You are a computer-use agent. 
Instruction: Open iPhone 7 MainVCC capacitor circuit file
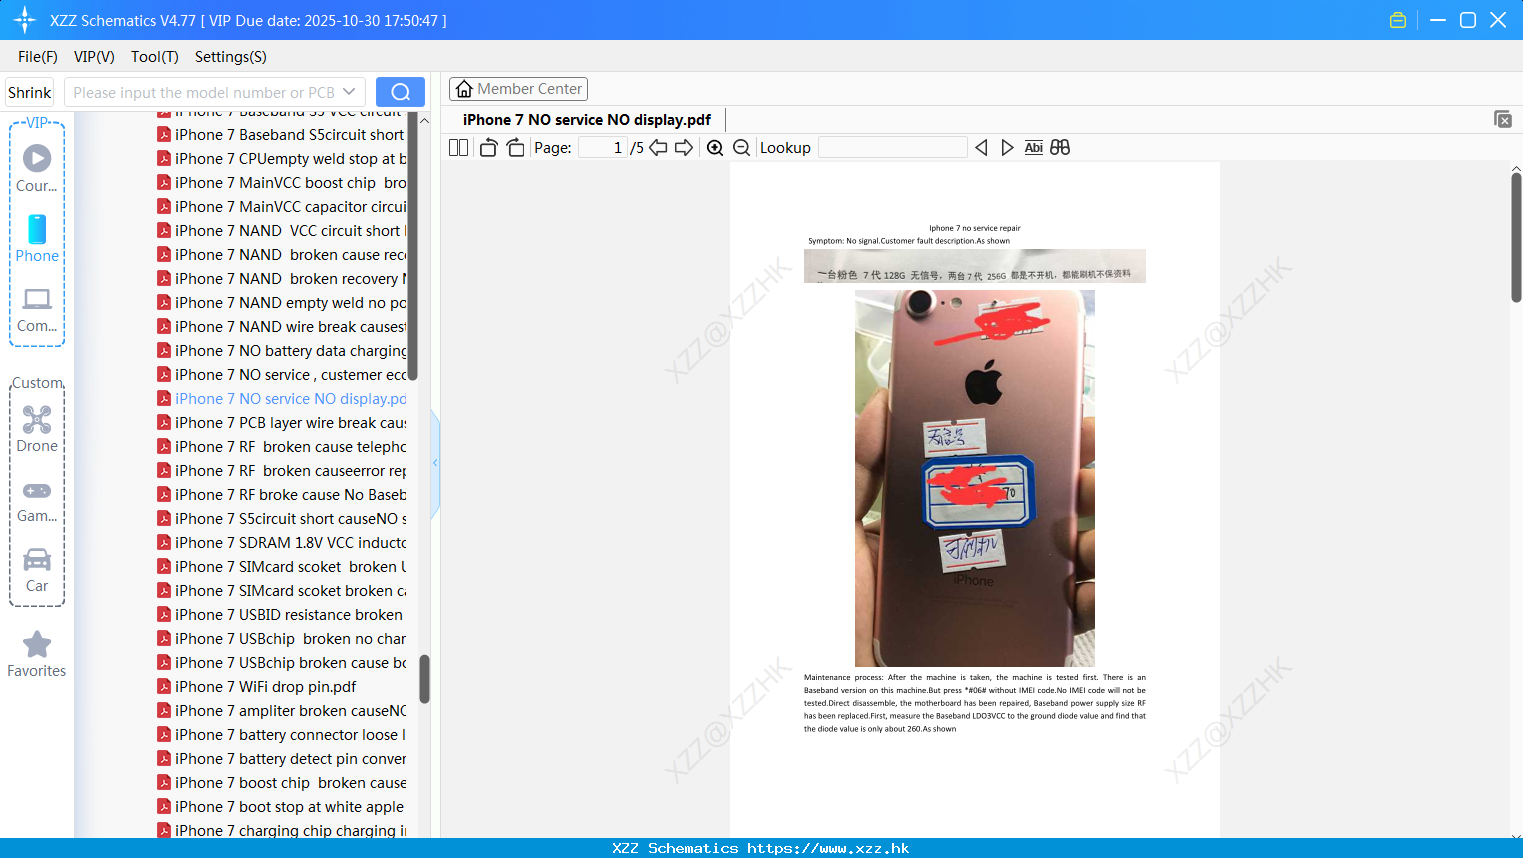[x=281, y=206]
